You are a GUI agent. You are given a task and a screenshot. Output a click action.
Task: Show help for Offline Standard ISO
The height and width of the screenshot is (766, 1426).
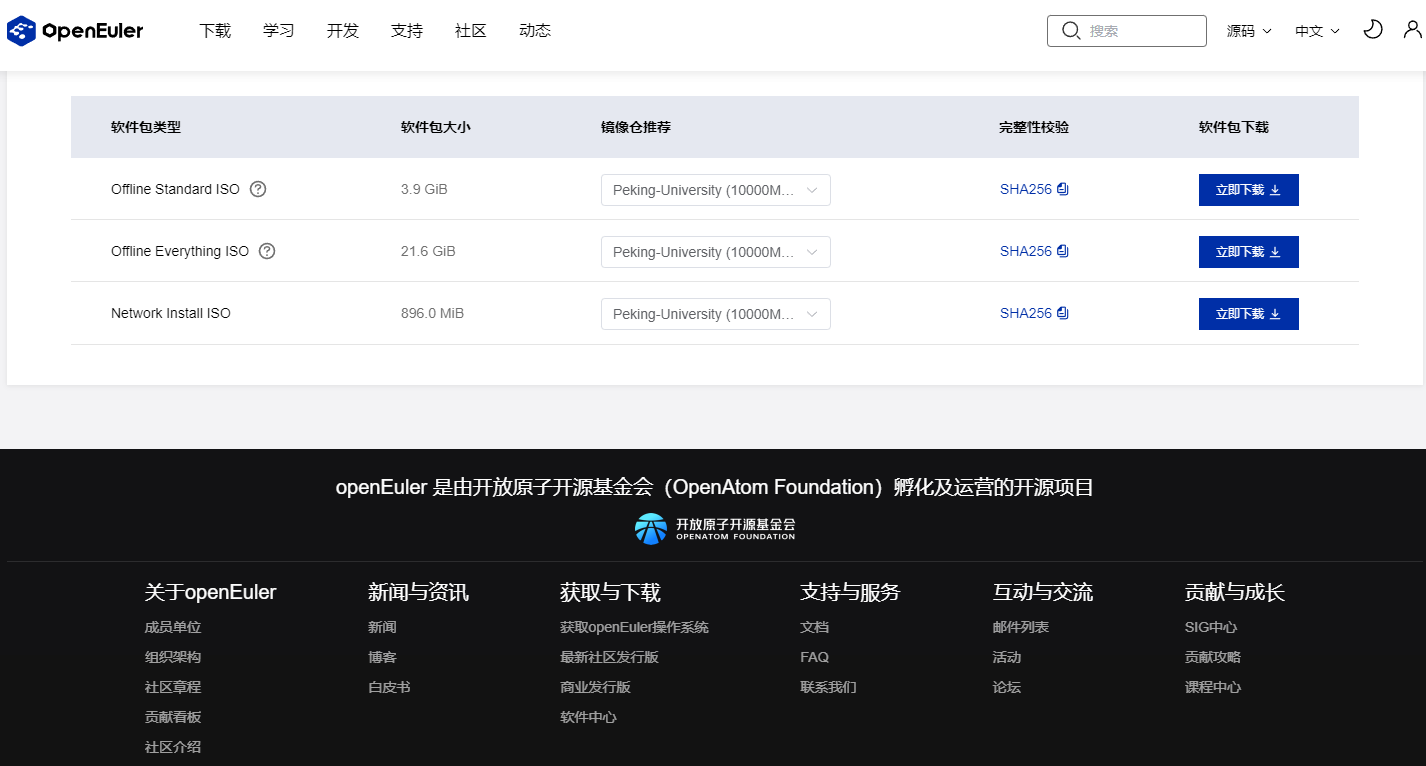point(258,189)
